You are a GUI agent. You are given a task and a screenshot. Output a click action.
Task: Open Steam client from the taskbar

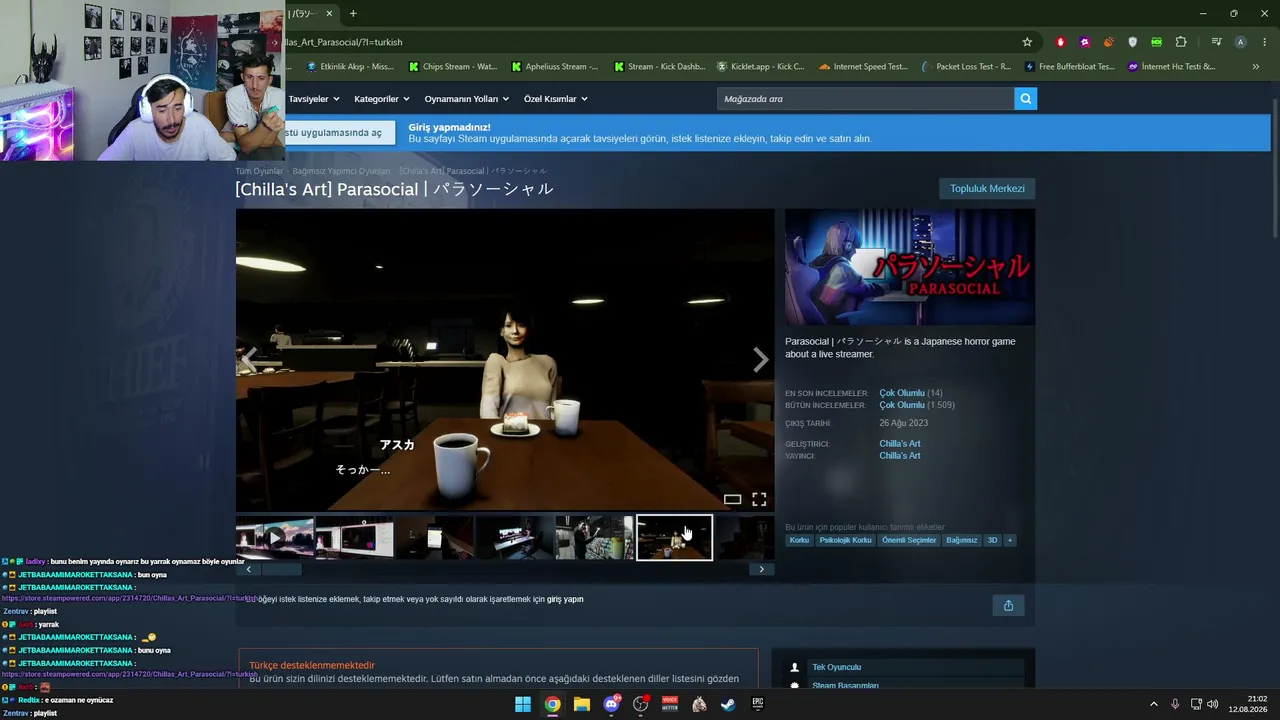tap(728, 704)
